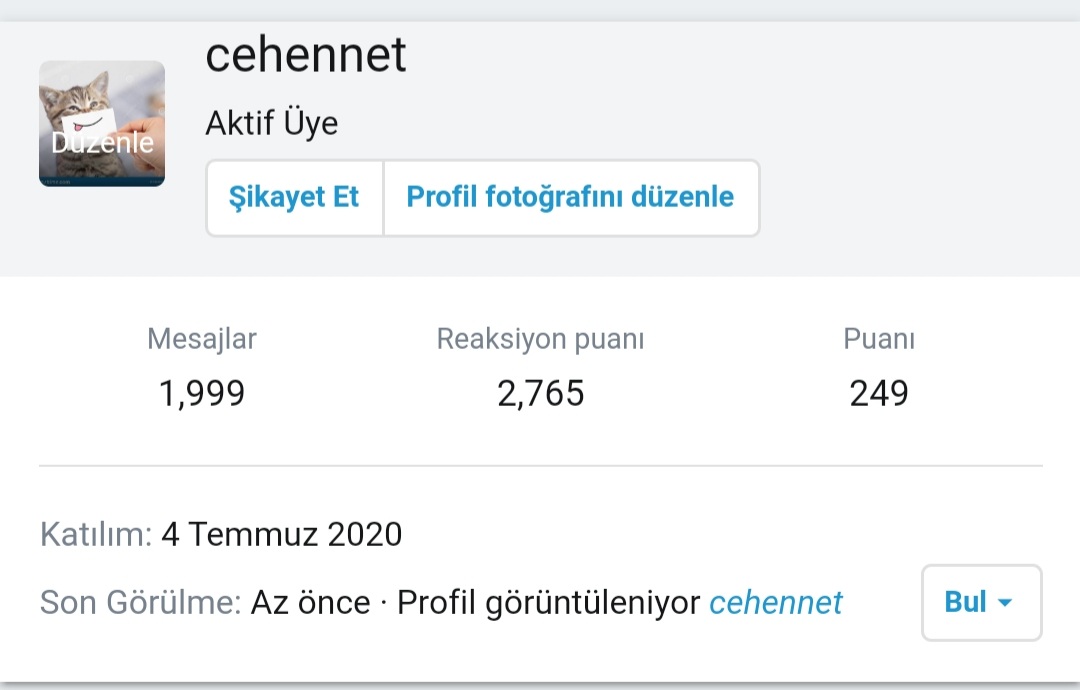Click the Reaksiyon puanı label
The image size is (1080, 690).
click(x=540, y=339)
